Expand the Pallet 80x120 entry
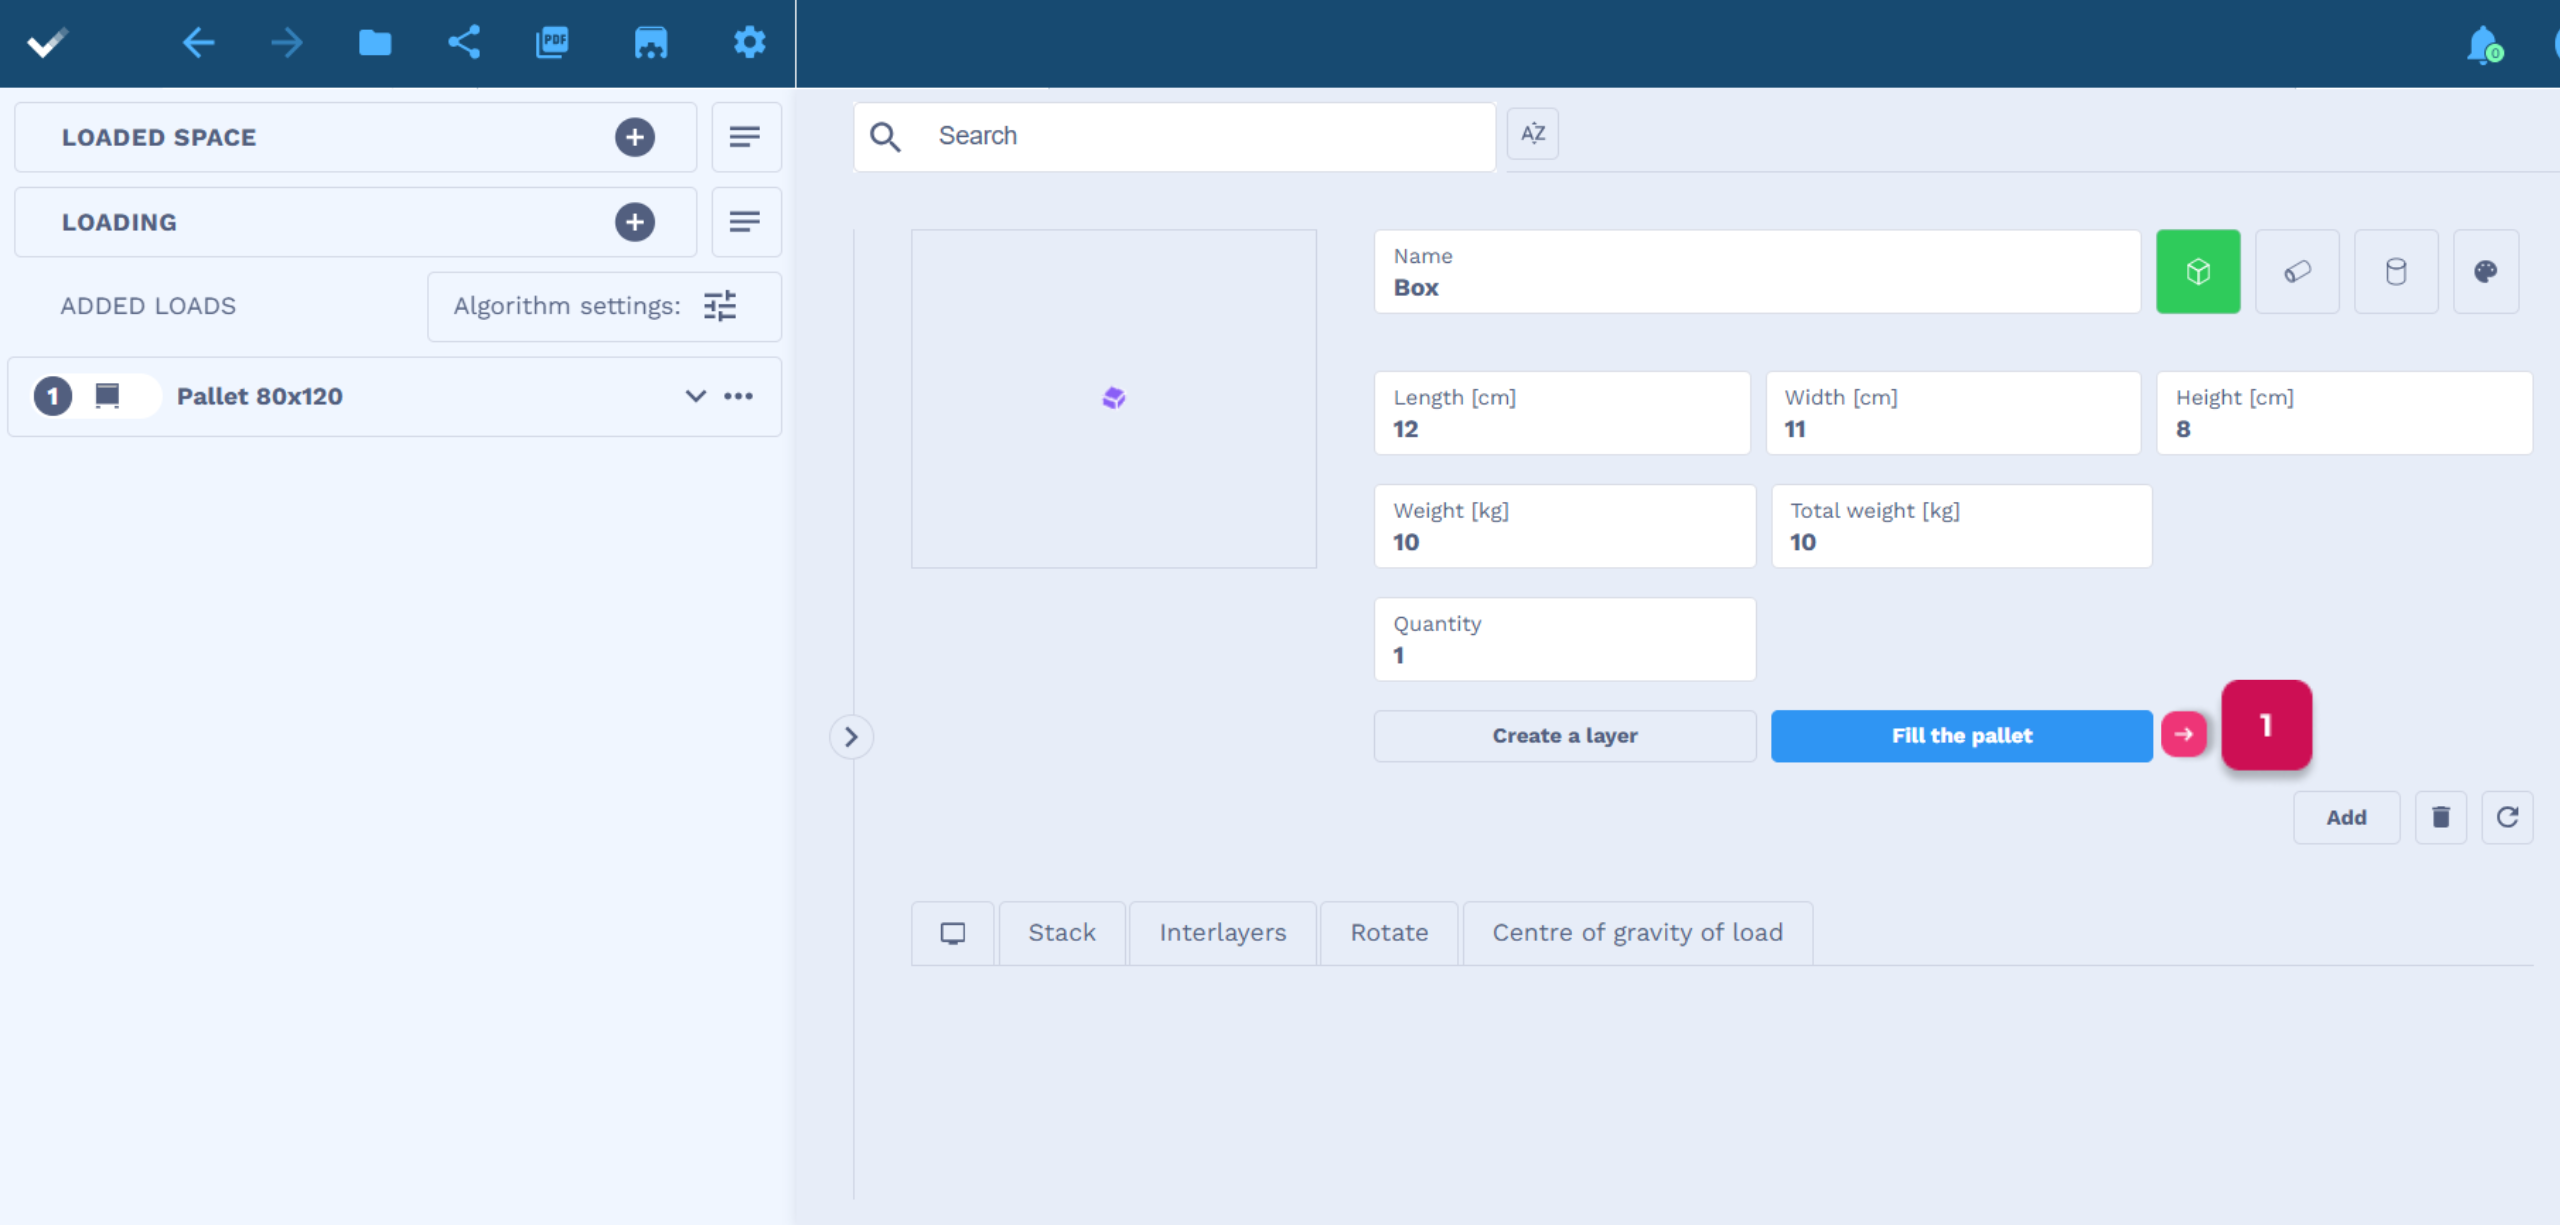Image resolution: width=2560 pixels, height=1225 pixels. click(x=695, y=396)
